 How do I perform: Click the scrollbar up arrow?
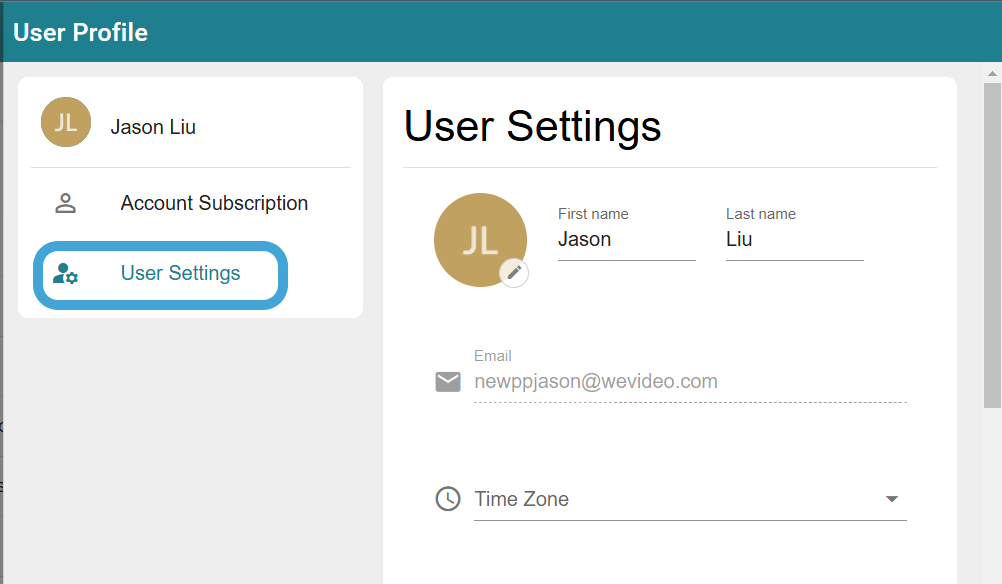pos(992,73)
